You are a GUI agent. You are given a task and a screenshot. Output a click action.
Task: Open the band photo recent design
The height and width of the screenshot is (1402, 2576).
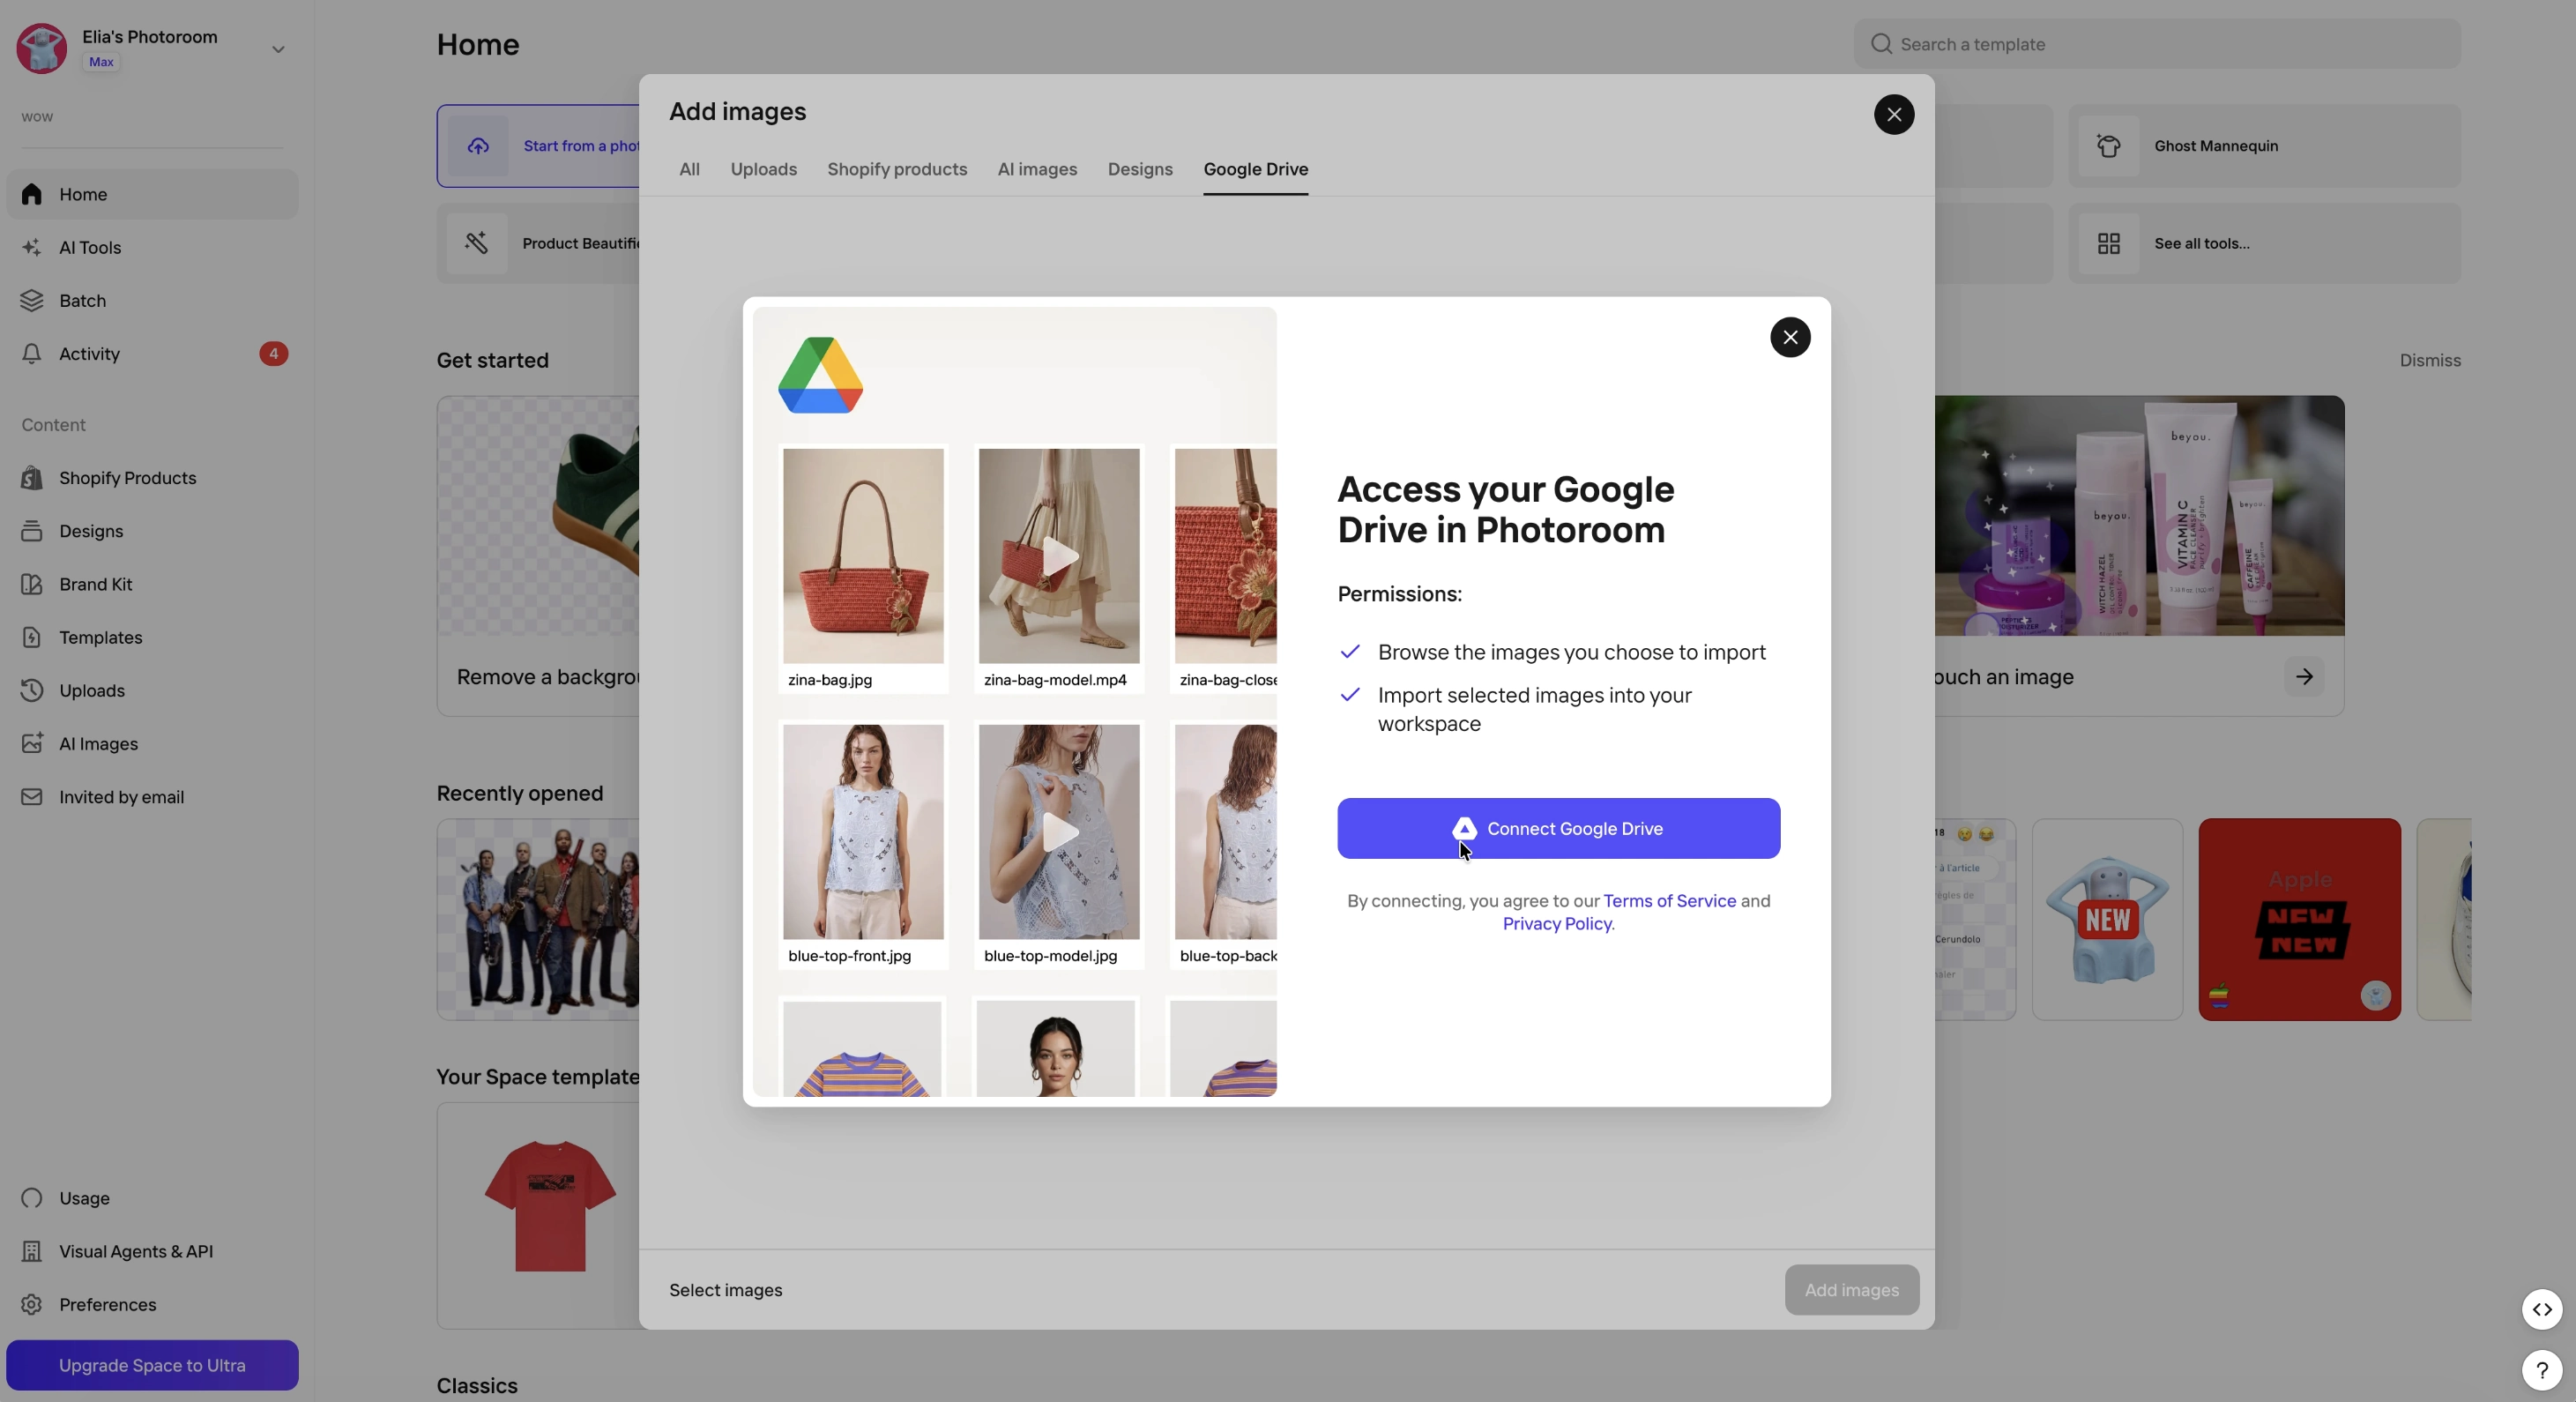[x=538, y=920]
